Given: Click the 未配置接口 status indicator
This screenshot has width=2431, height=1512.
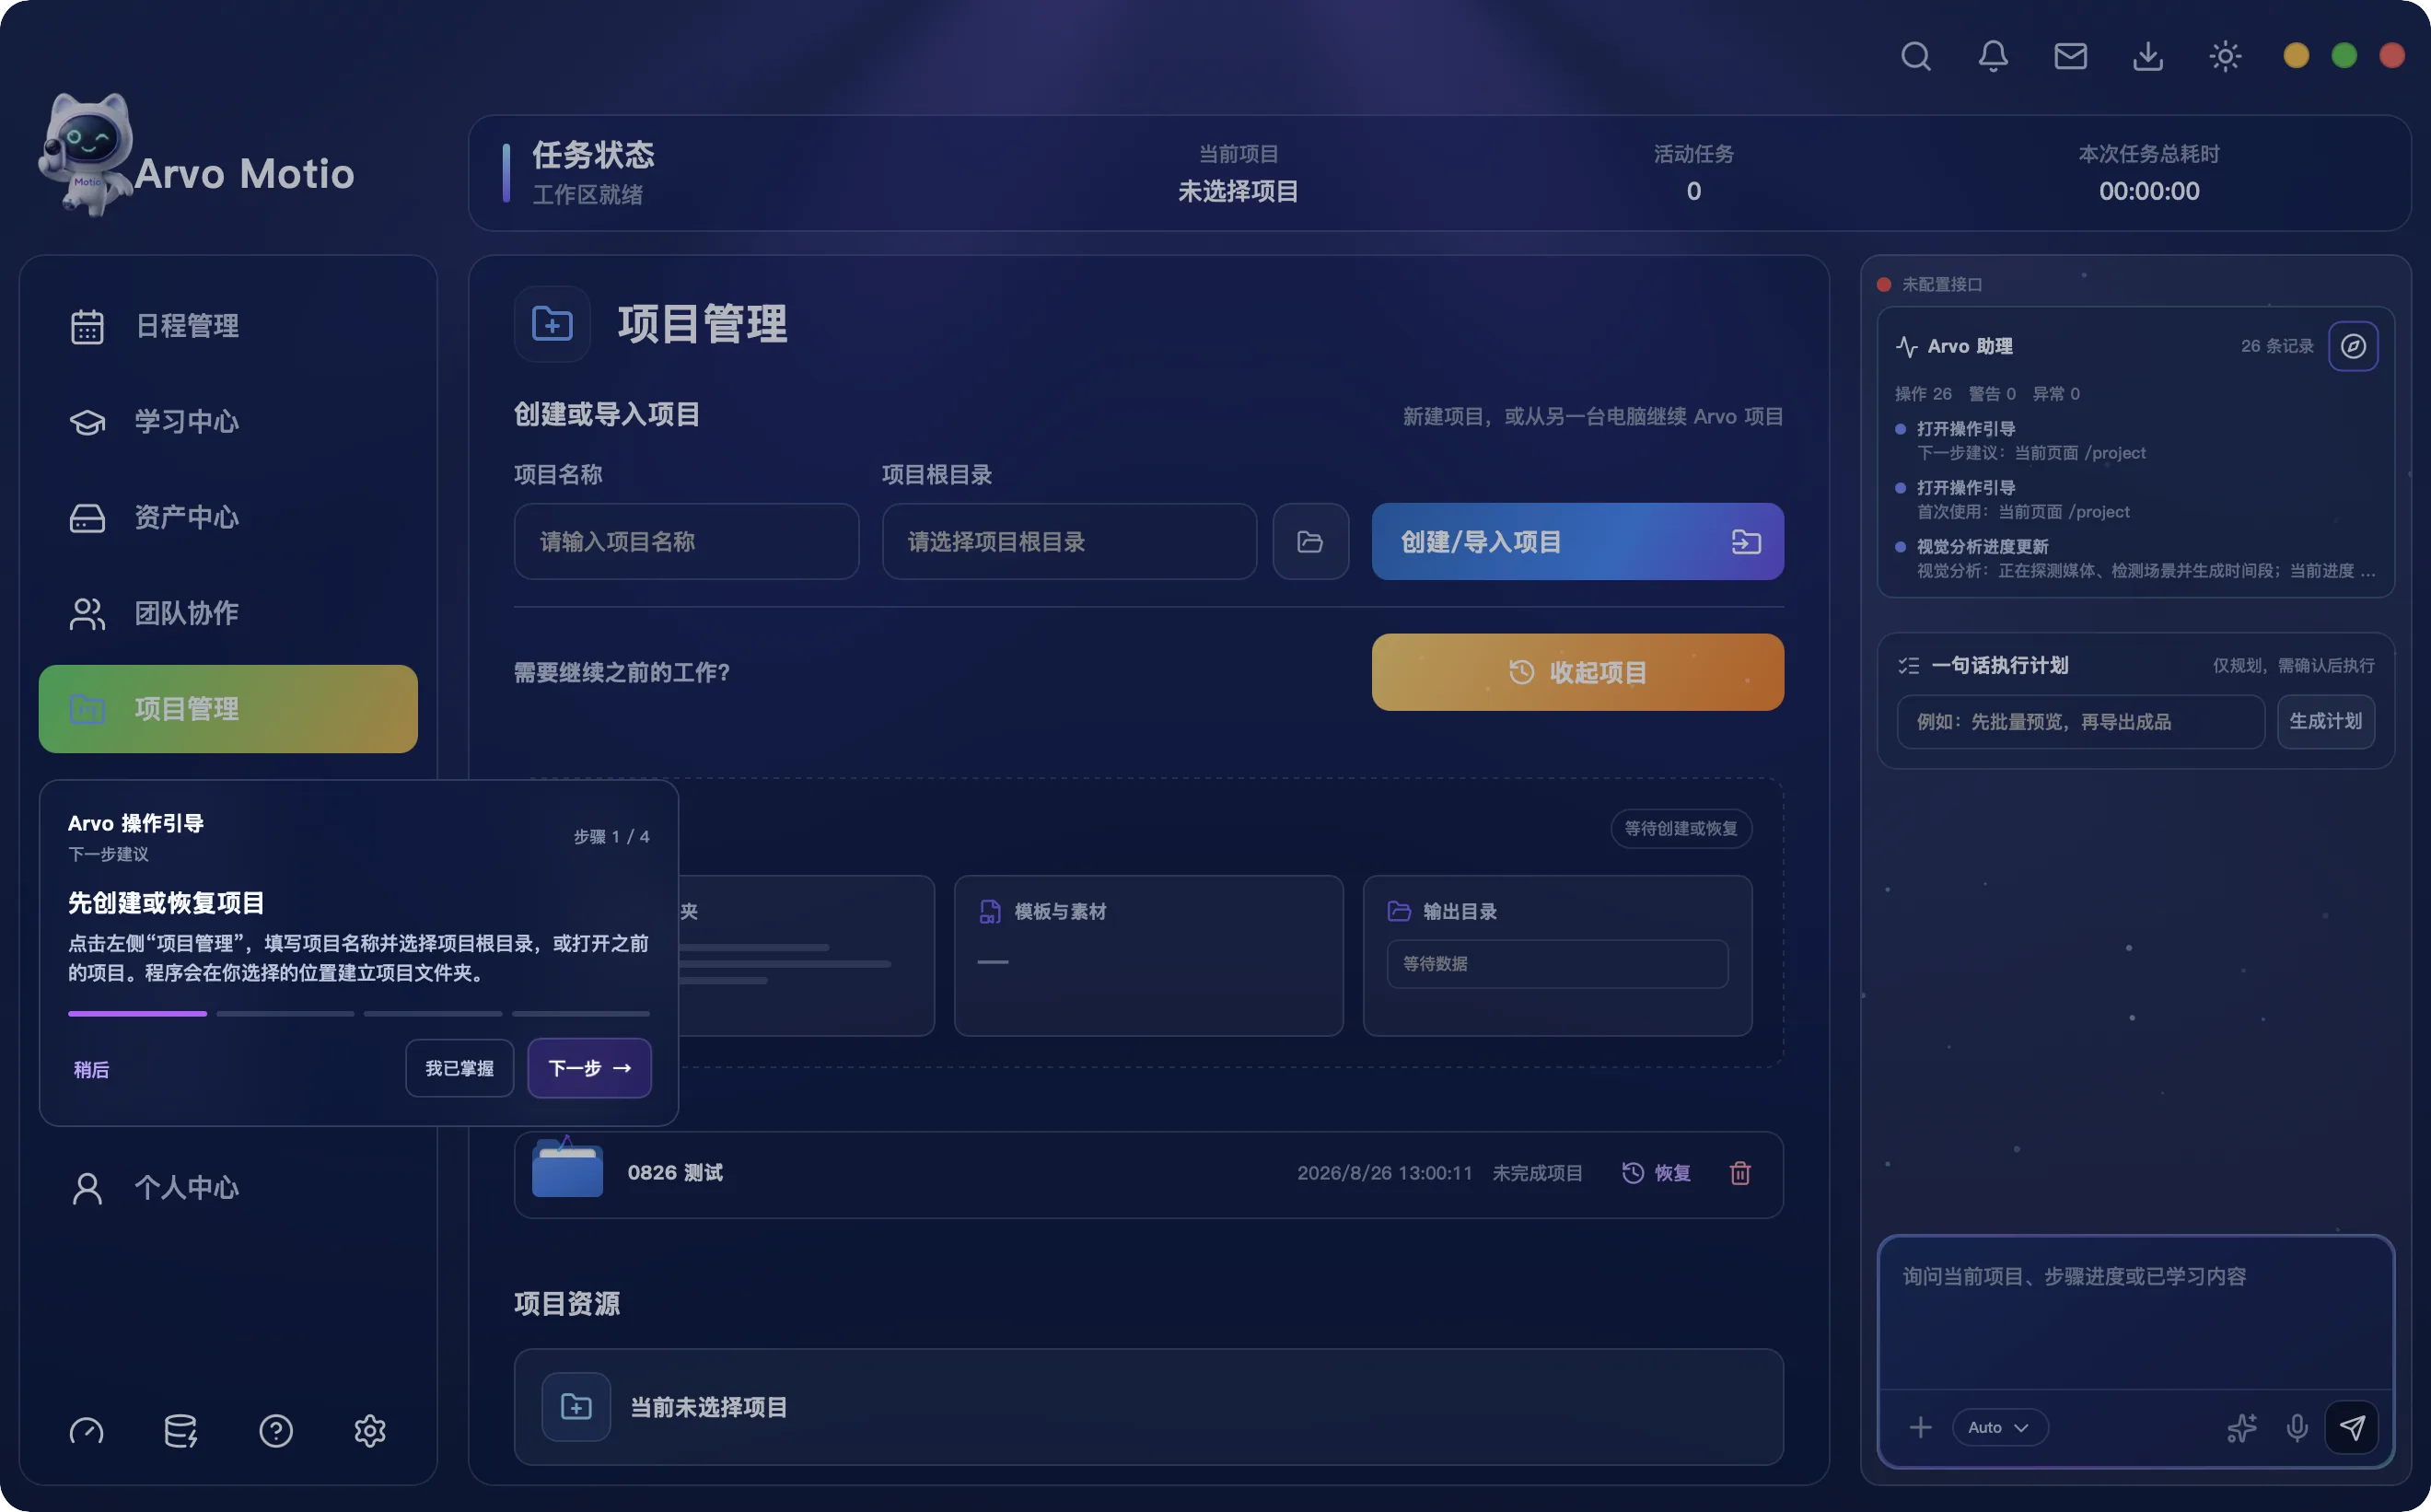Looking at the screenshot, I should click(x=1929, y=285).
